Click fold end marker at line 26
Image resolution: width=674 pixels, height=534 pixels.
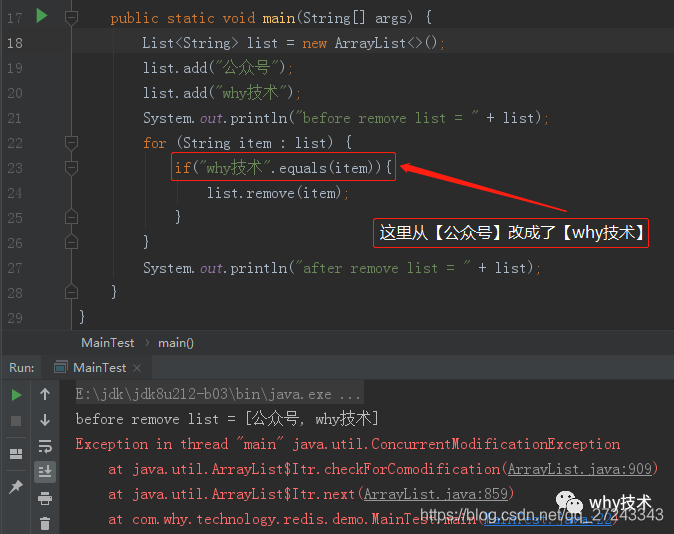[x=71, y=242]
